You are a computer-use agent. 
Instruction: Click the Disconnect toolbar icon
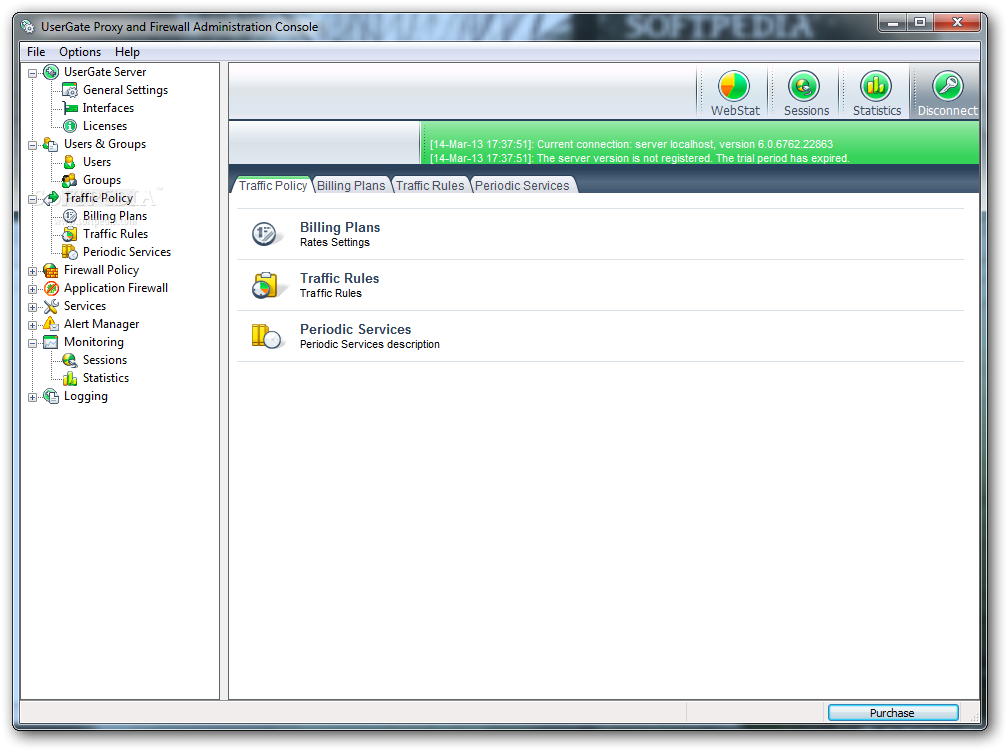point(948,86)
